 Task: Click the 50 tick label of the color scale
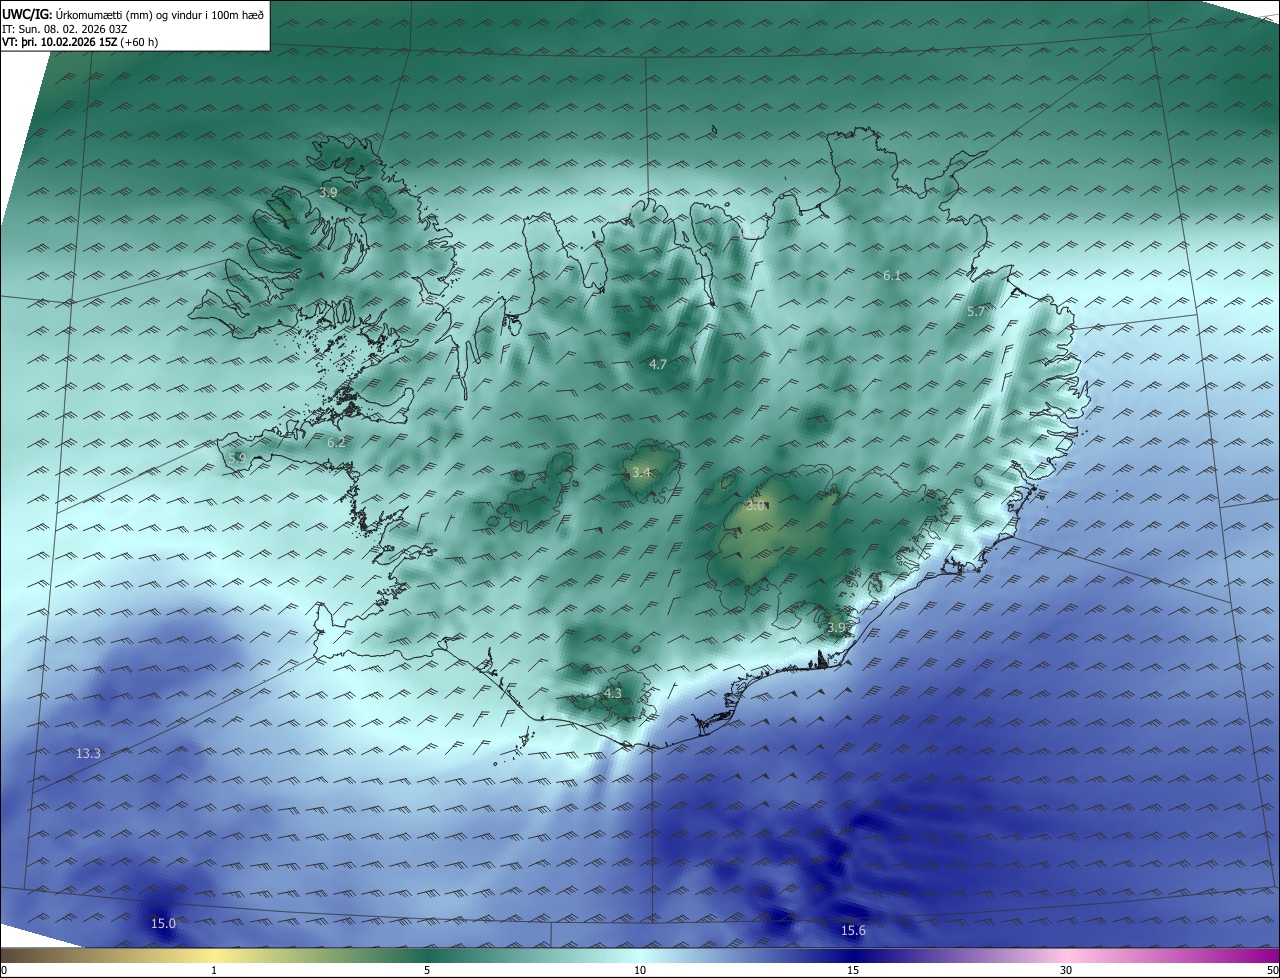pos(1272,970)
